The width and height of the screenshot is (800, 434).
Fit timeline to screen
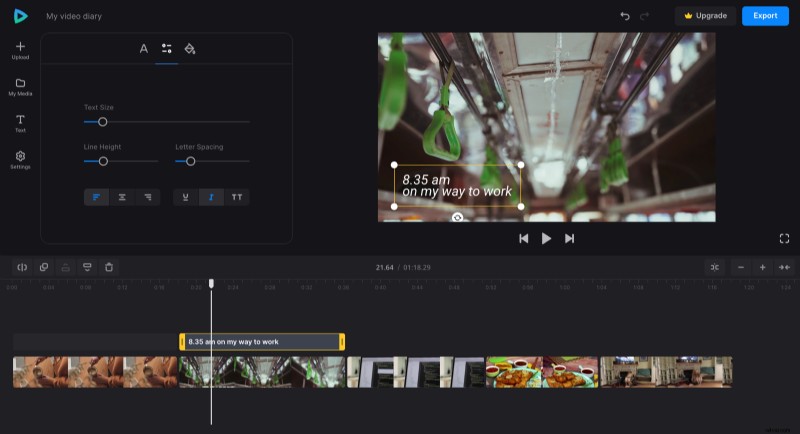pyautogui.click(x=784, y=267)
